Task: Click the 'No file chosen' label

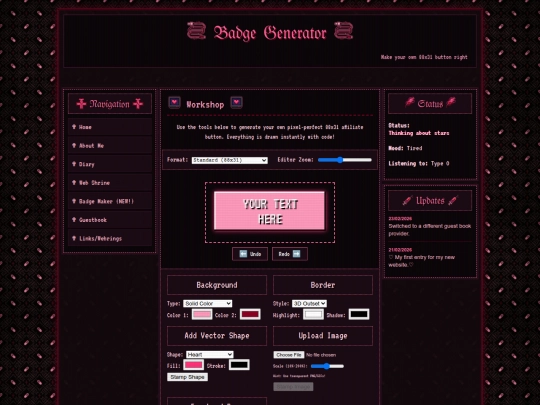Action: coord(321,355)
